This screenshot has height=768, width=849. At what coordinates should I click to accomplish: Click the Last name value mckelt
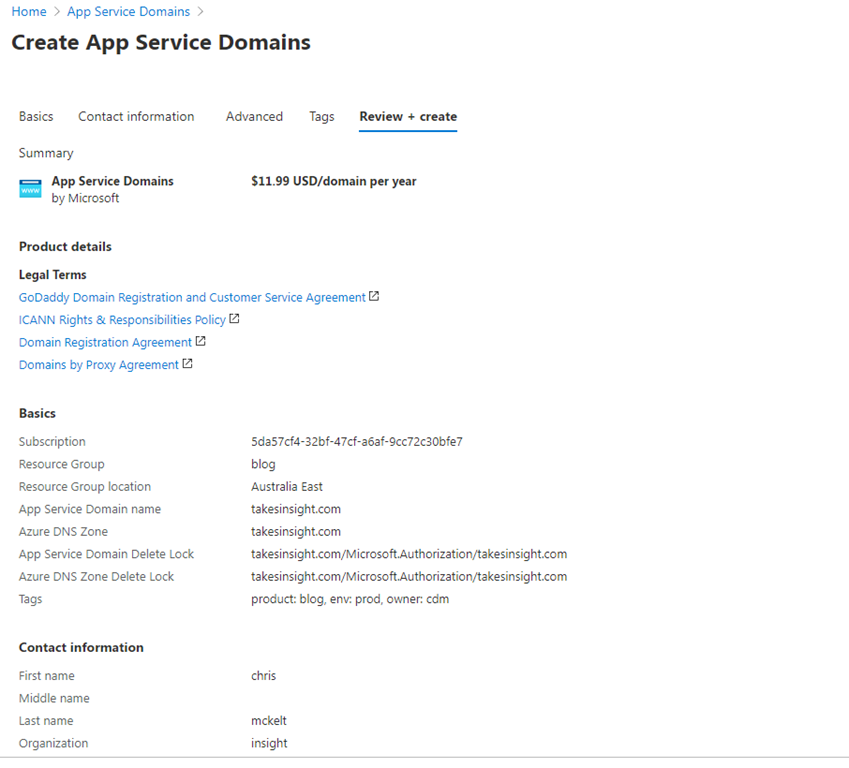pos(269,720)
